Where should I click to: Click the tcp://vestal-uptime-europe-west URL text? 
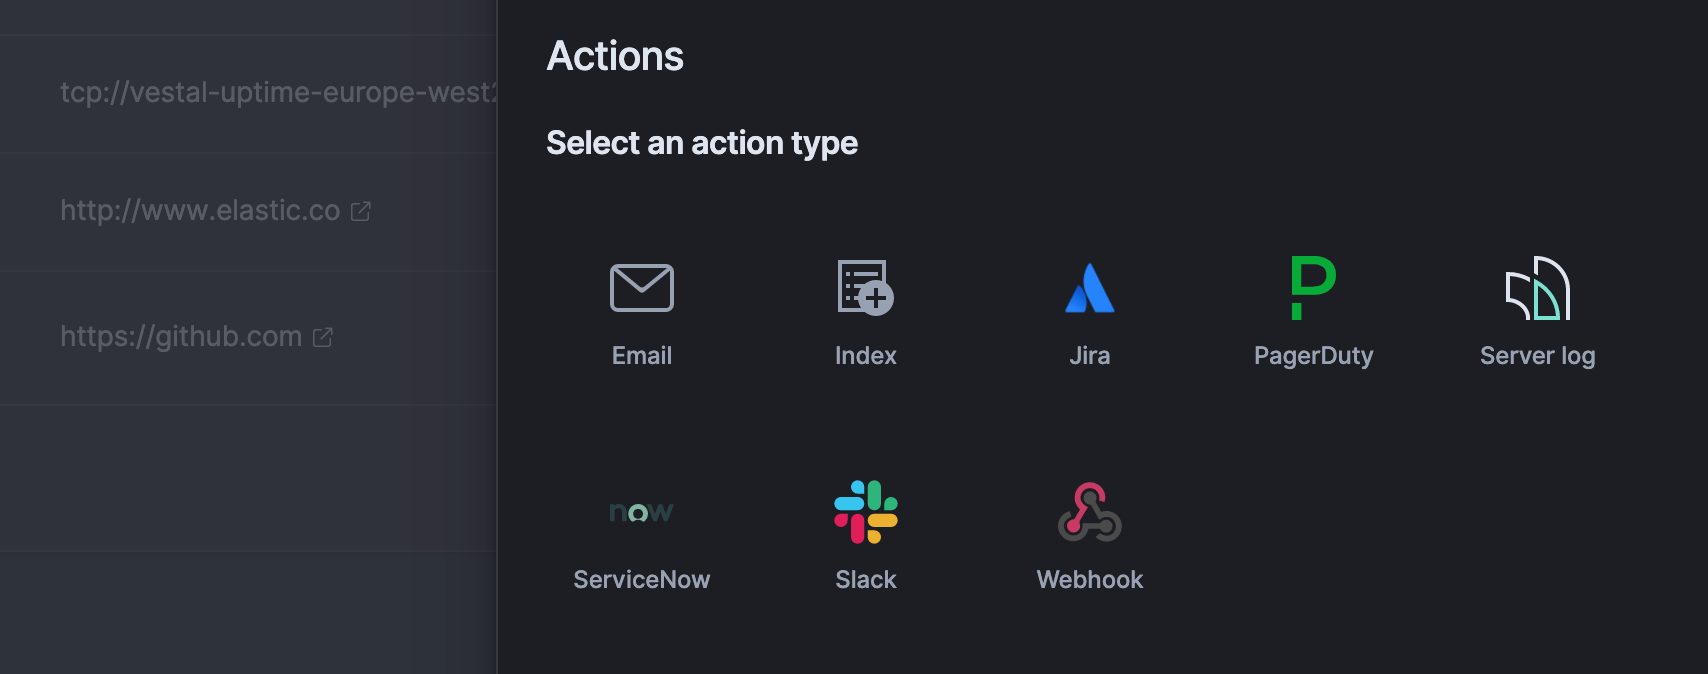[278, 92]
